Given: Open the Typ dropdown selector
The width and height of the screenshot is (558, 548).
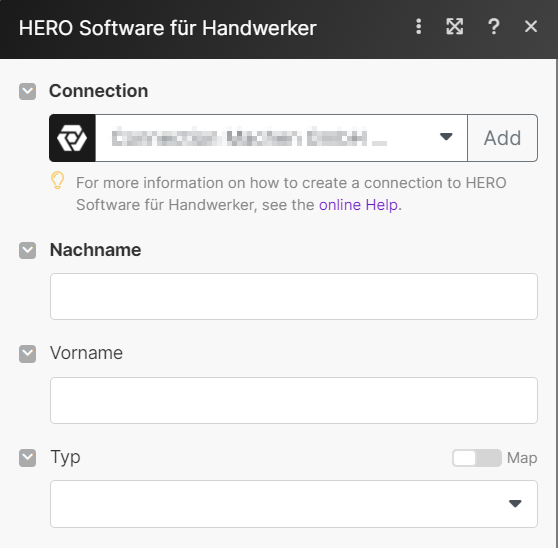Looking at the screenshot, I should click(294, 504).
